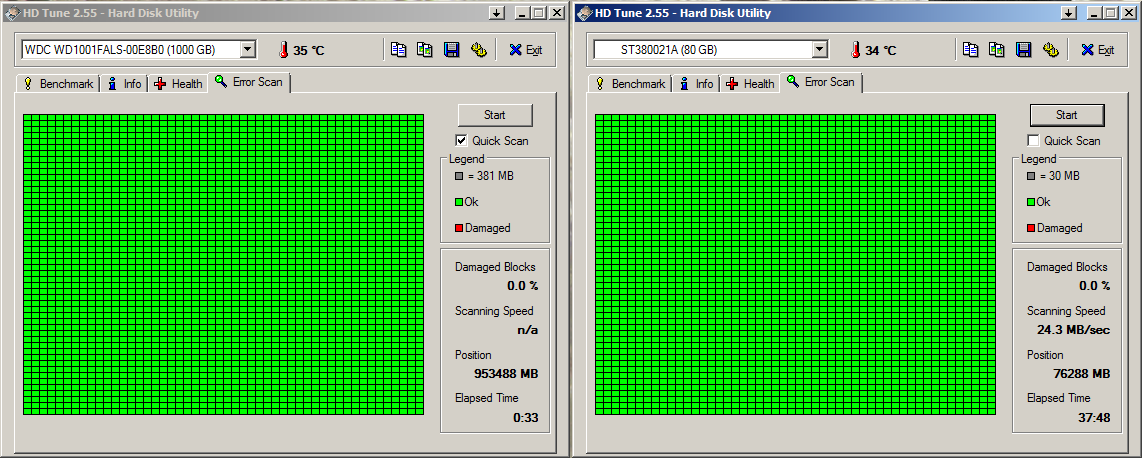Viewport: 1142px width, 458px height.
Task: Click HD Tune icon in left title bar
Action: pyautogui.click(x=13, y=13)
